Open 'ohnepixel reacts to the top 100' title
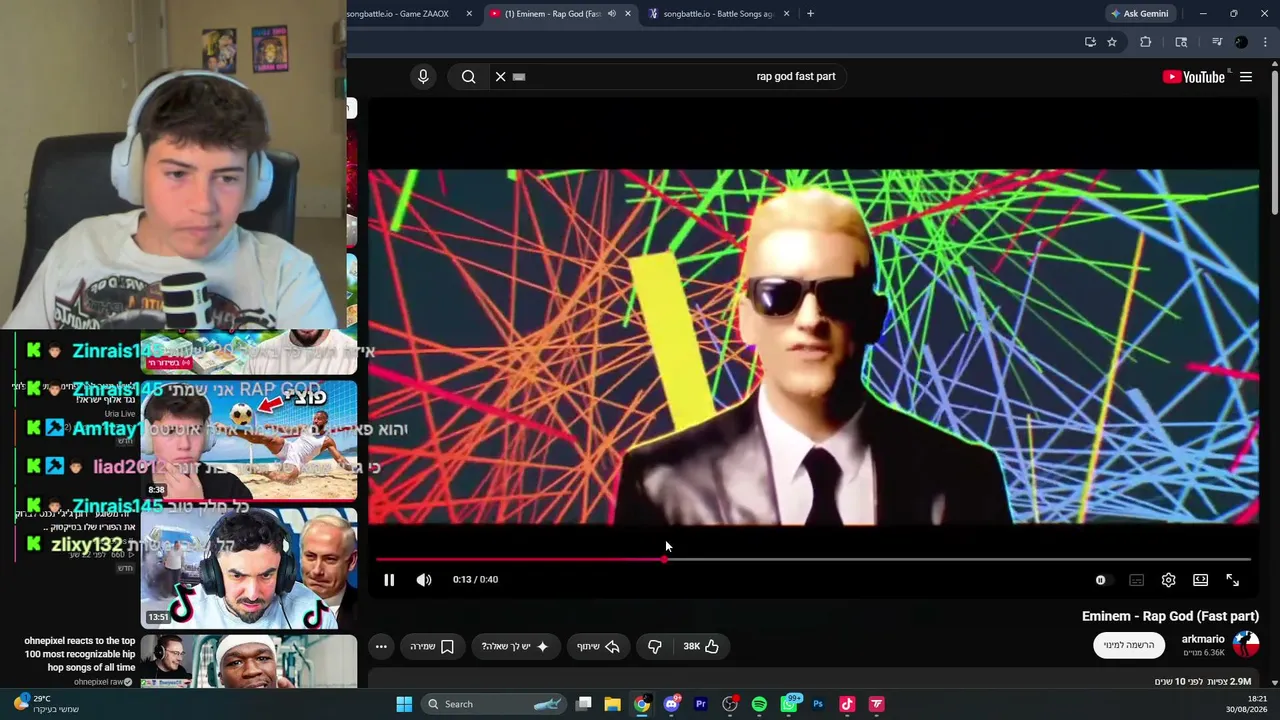The image size is (1280, 720). (80, 654)
